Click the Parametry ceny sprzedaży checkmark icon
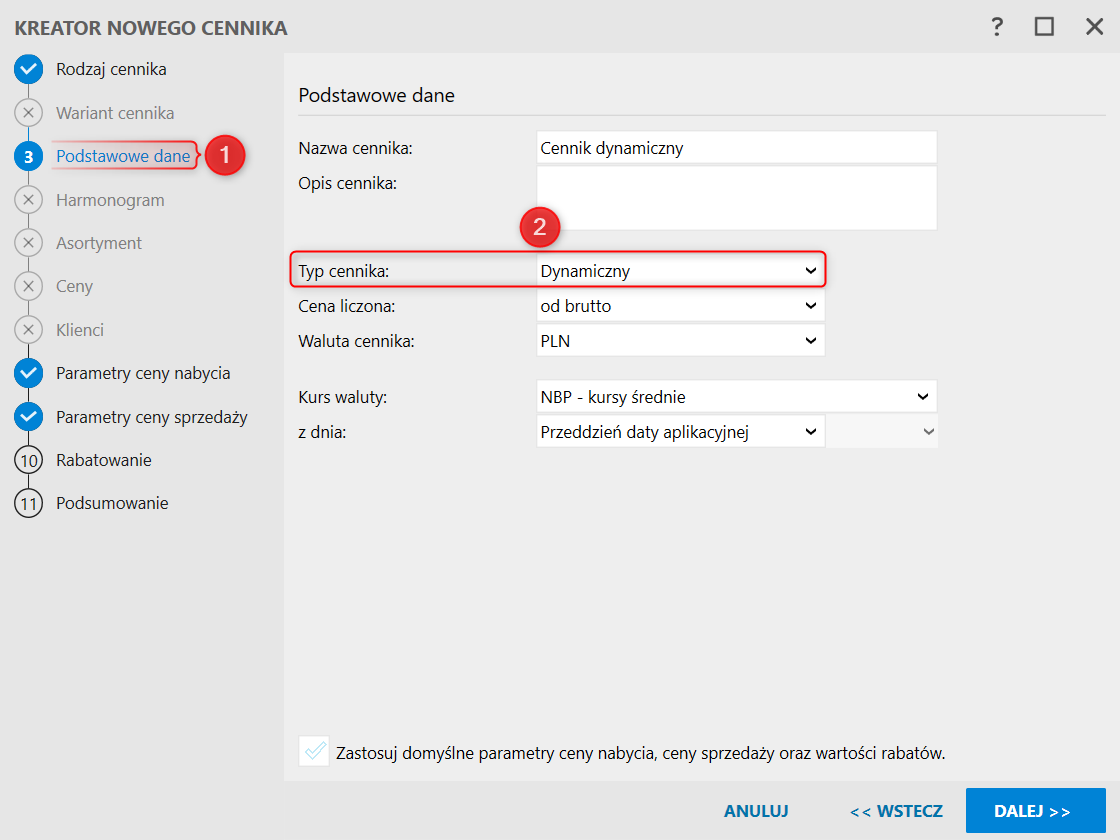This screenshot has width=1120, height=840. click(29, 417)
